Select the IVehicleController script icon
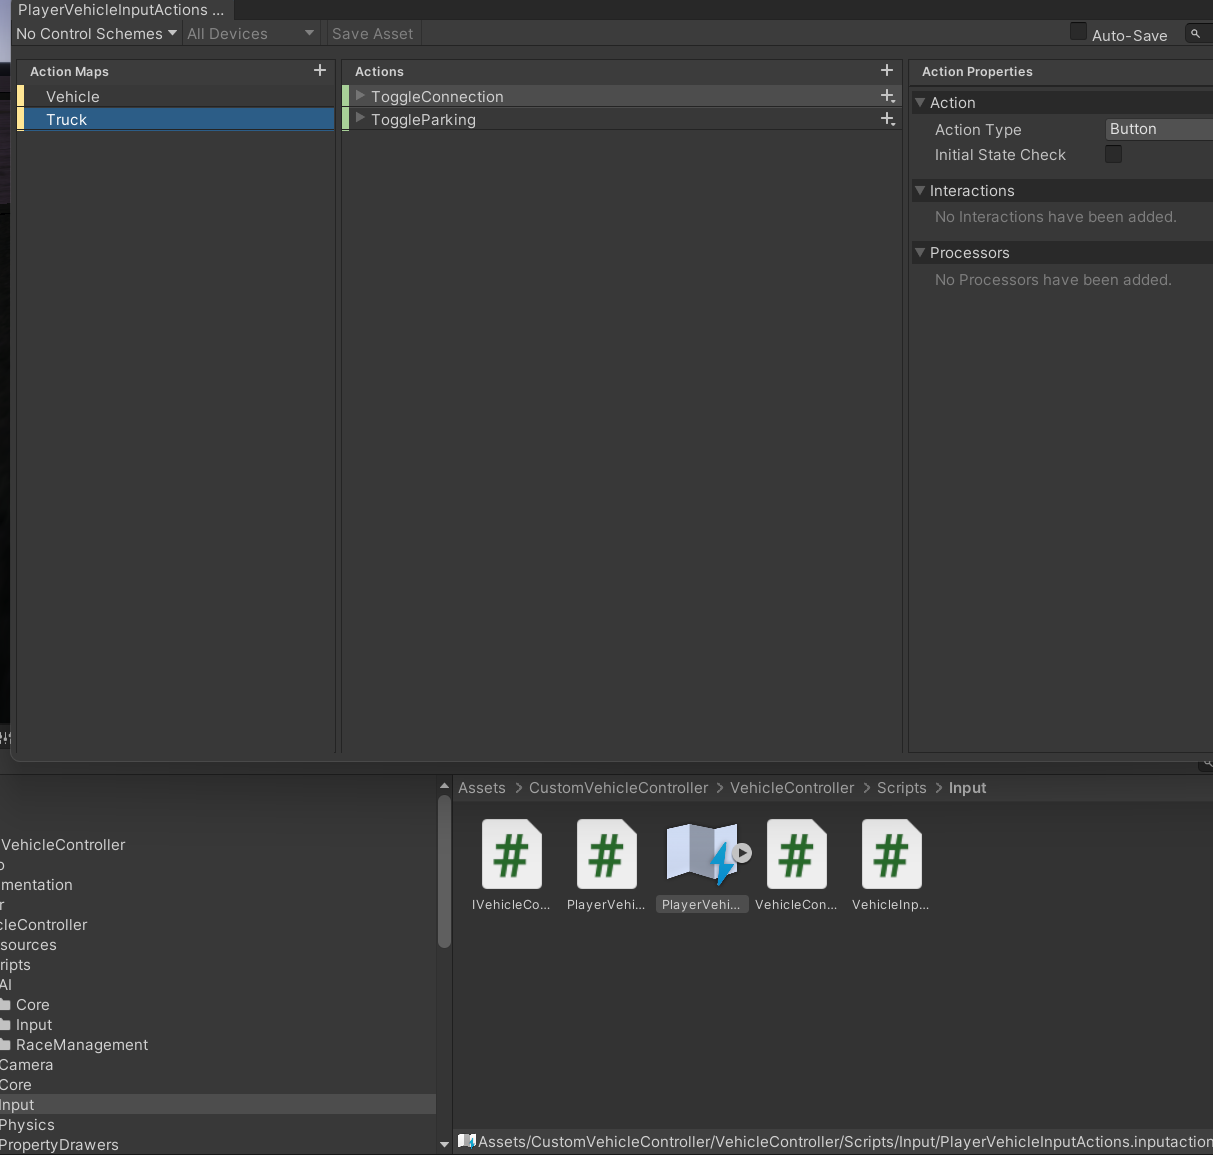This screenshot has height=1155, width=1213. click(x=511, y=854)
